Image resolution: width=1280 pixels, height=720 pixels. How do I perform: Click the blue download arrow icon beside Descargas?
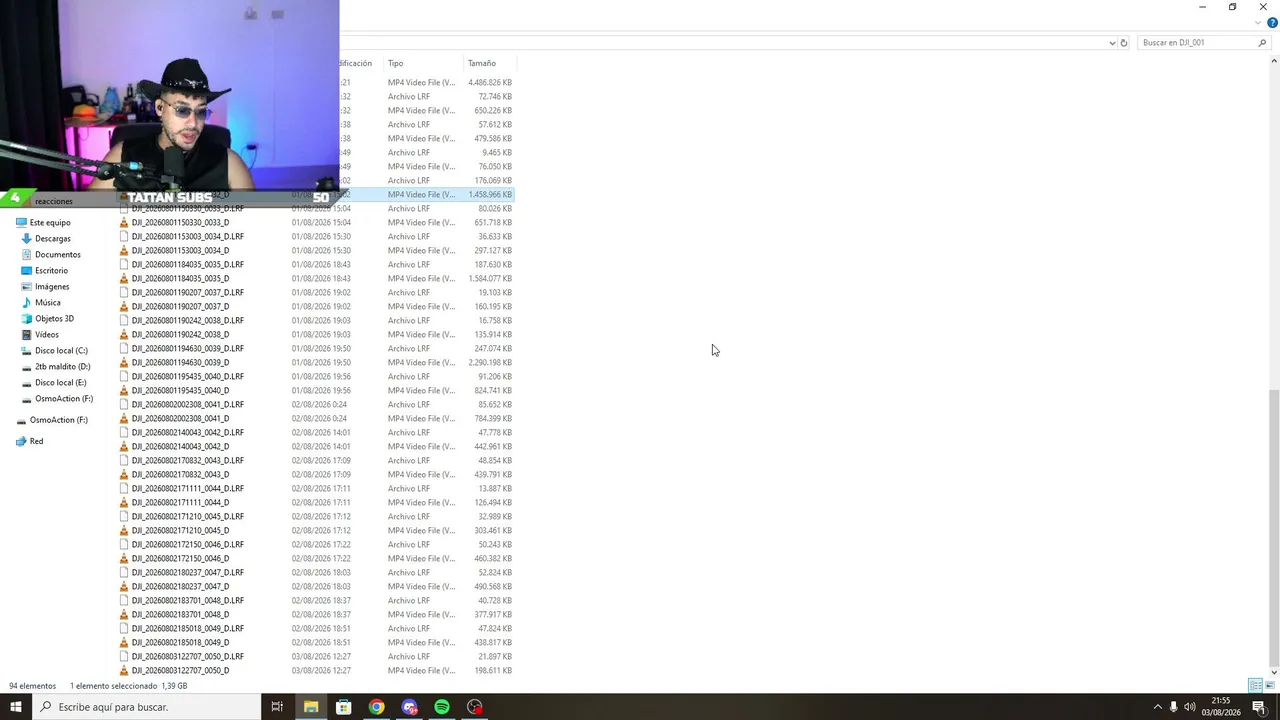pyautogui.click(x=26, y=239)
